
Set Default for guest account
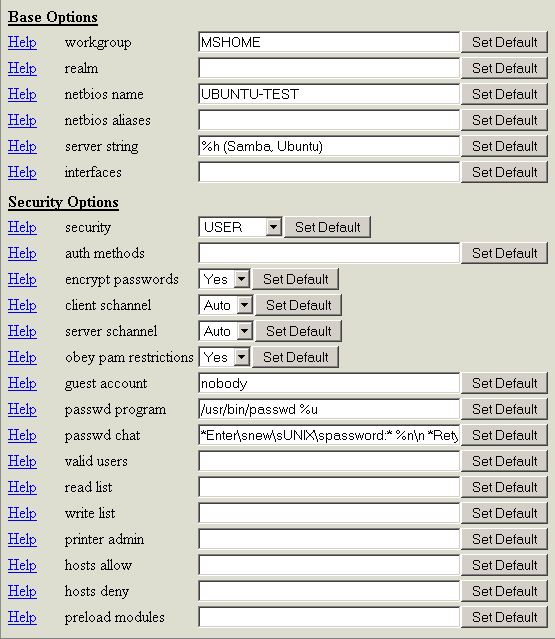(x=504, y=383)
